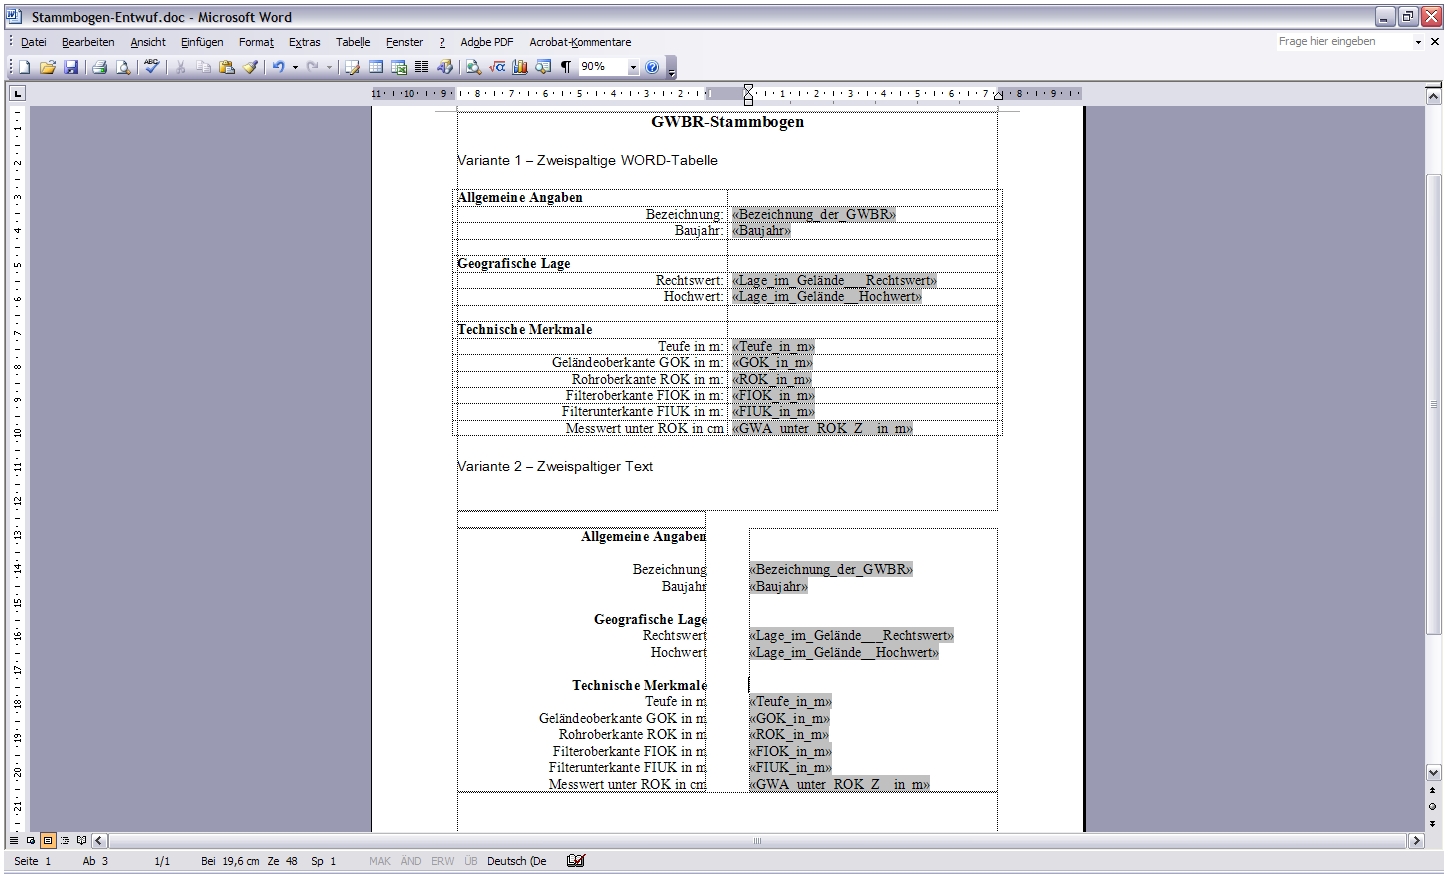Screen dimensions: 1448x874
Task: Click the horizontal scrollbar left arrow
Action: click(98, 841)
